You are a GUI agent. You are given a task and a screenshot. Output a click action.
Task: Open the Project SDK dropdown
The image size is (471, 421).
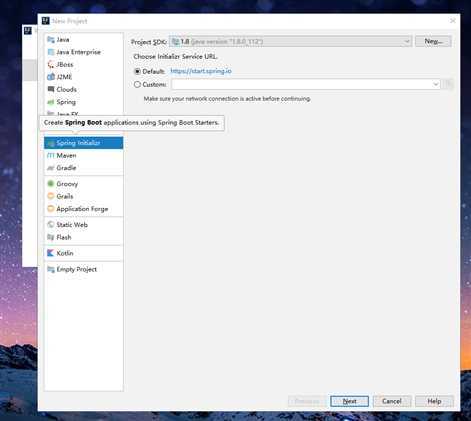tap(291, 41)
